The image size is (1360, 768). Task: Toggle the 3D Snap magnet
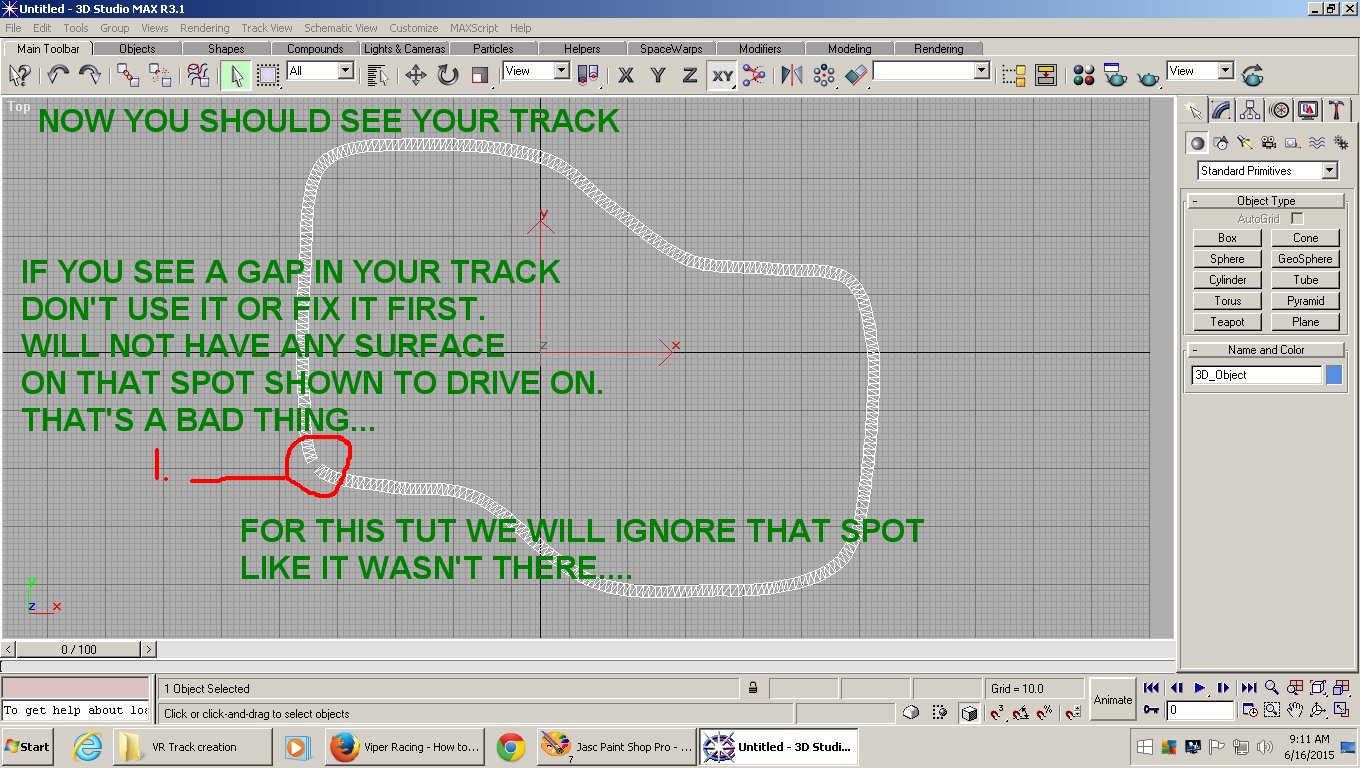(997, 713)
